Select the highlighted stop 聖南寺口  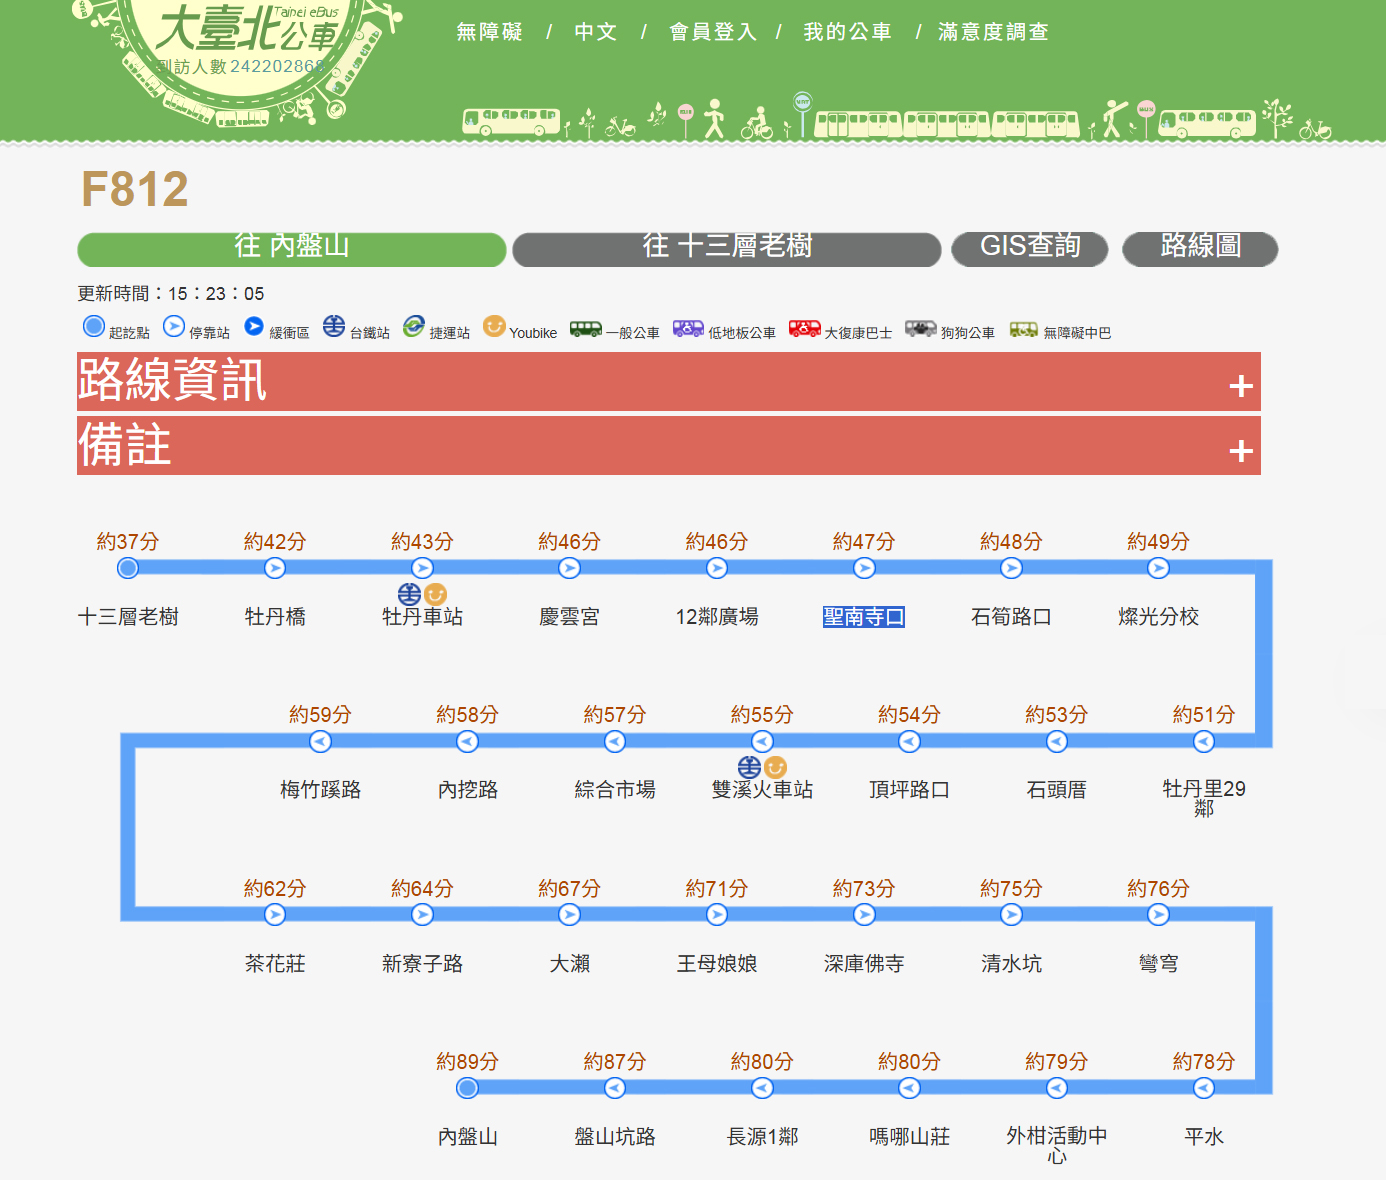[863, 617]
